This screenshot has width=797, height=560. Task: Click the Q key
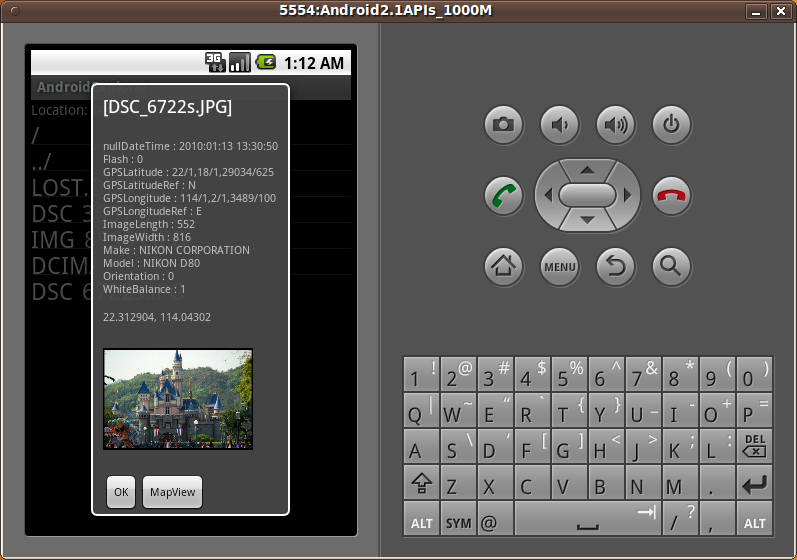pos(421,410)
